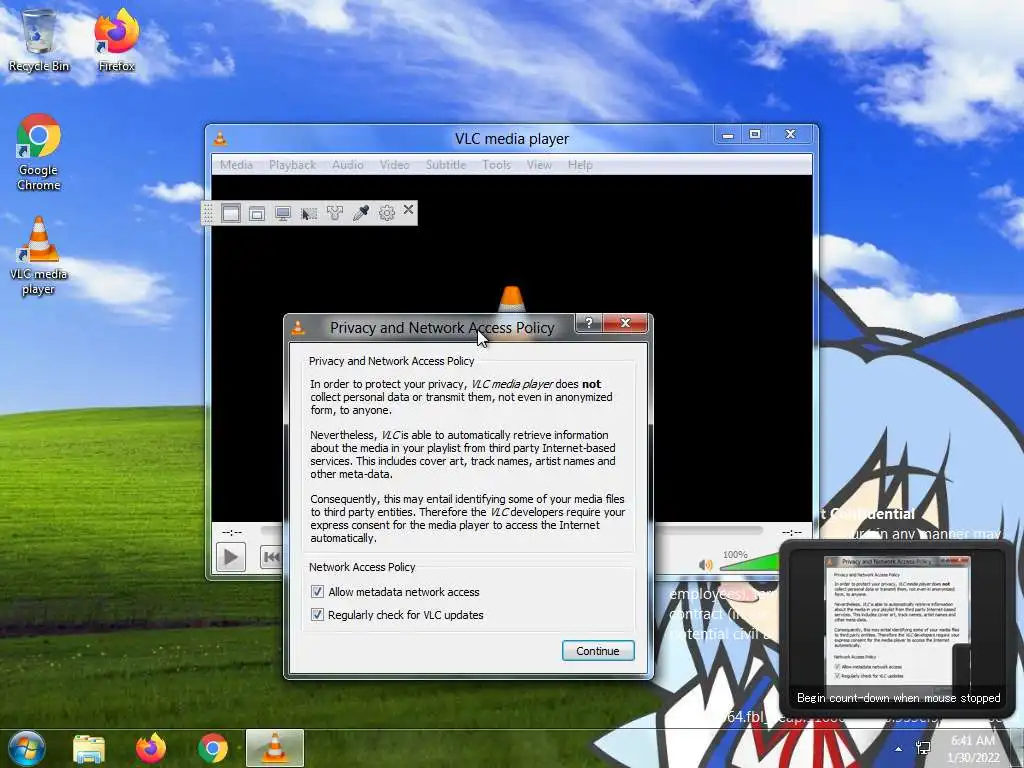This screenshot has width=1024, height=768.
Task: Select the active window capture icon
Action: point(231,213)
